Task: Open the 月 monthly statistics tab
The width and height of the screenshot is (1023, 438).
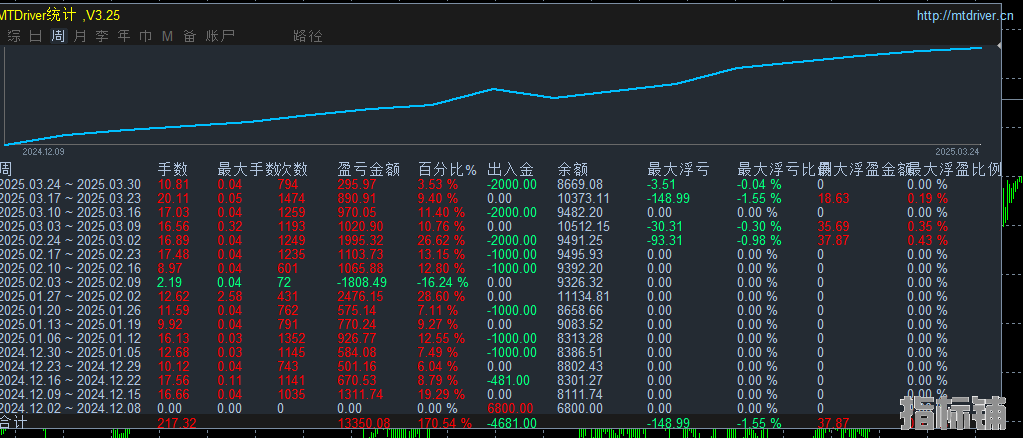Action: [80, 37]
